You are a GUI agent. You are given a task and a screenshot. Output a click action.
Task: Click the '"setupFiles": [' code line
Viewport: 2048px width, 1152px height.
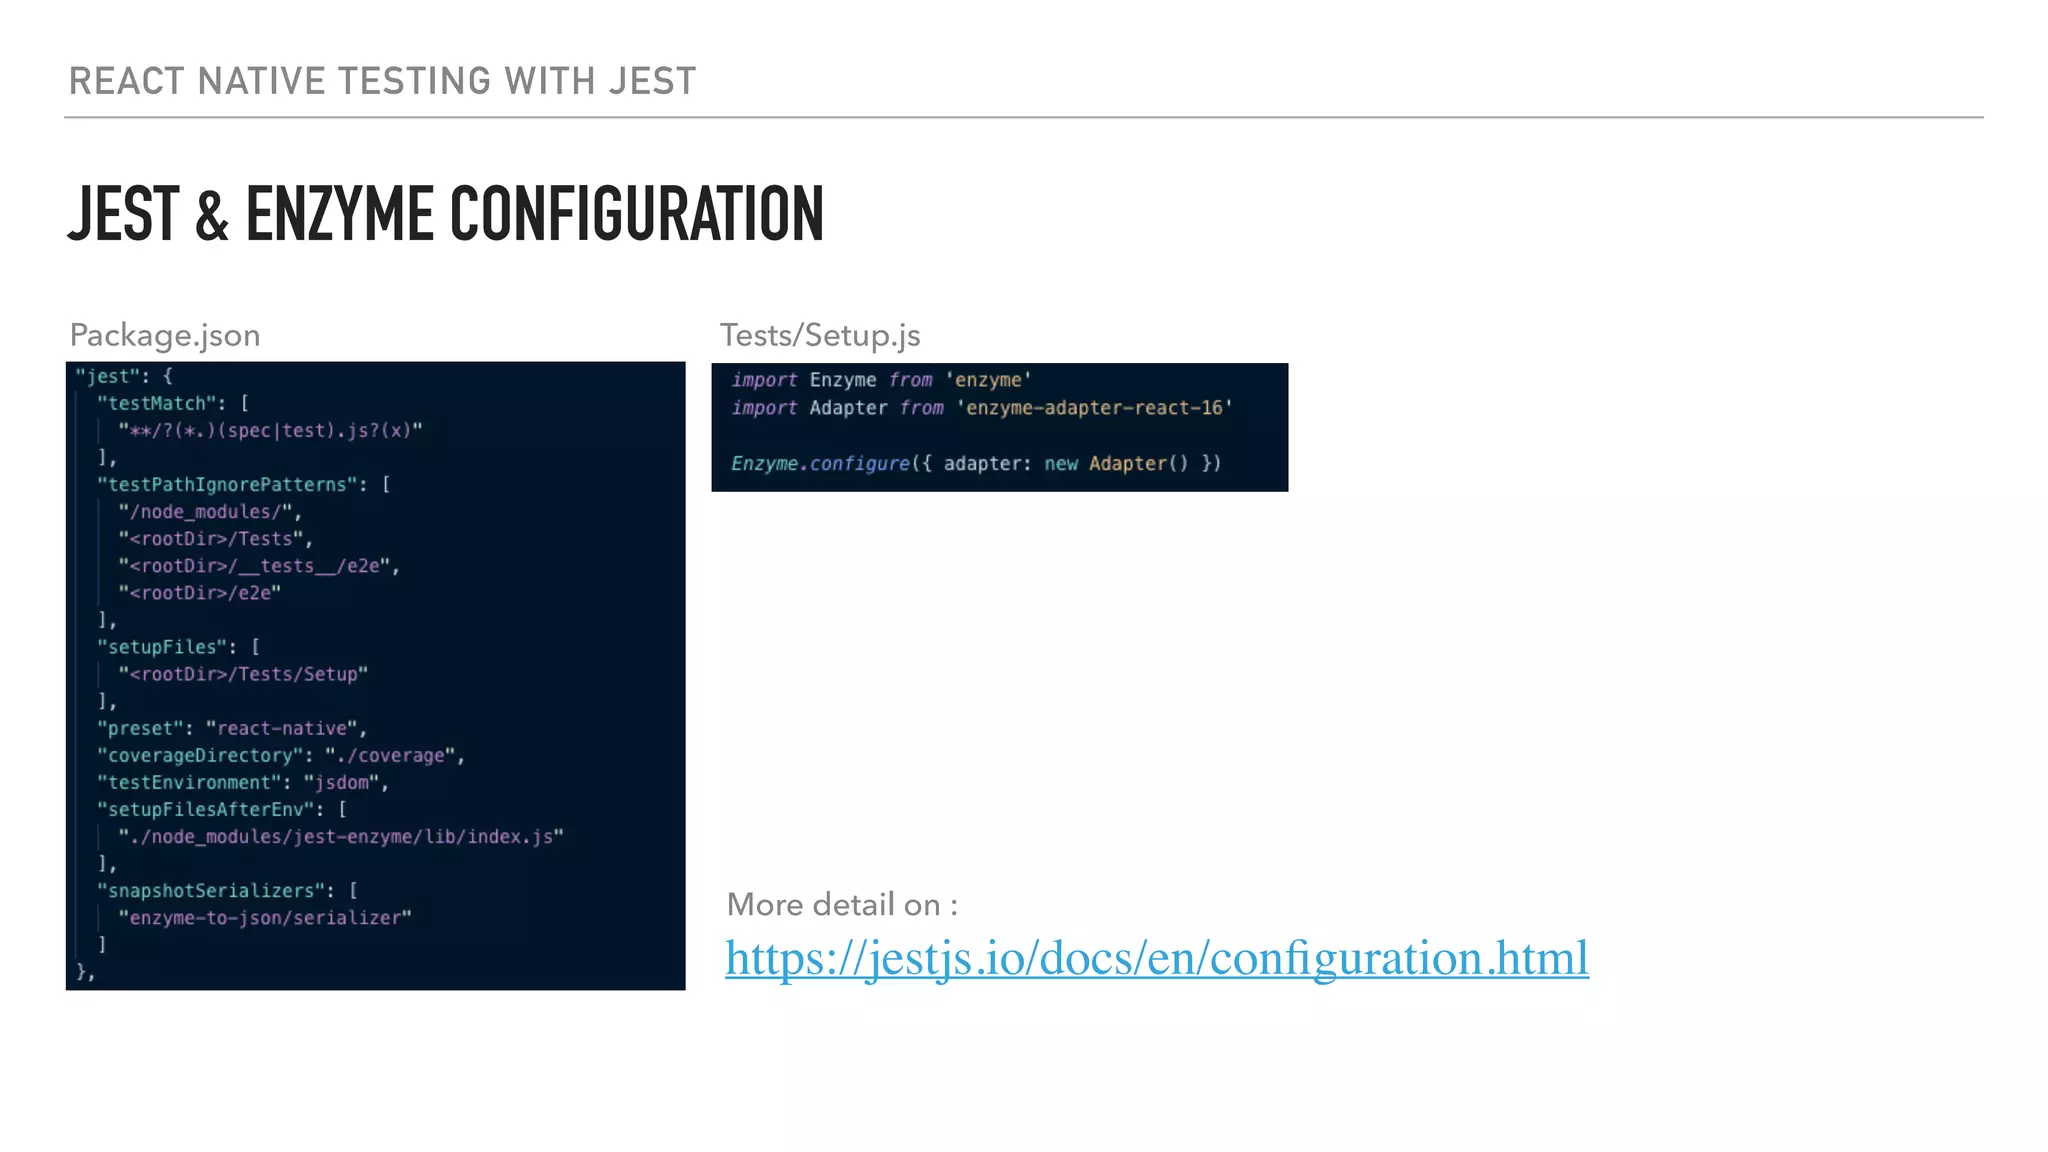[178, 646]
